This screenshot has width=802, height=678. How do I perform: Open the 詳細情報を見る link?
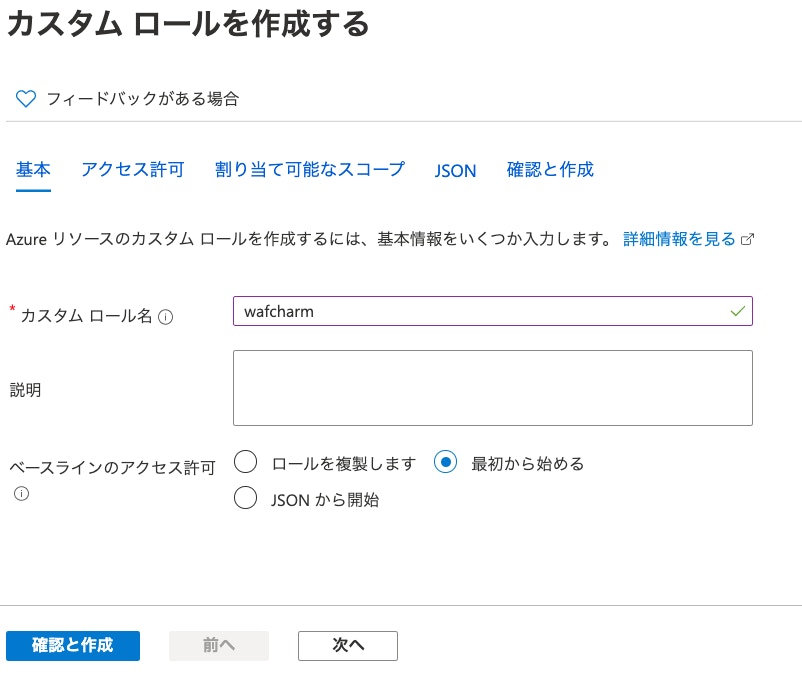tap(679, 240)
